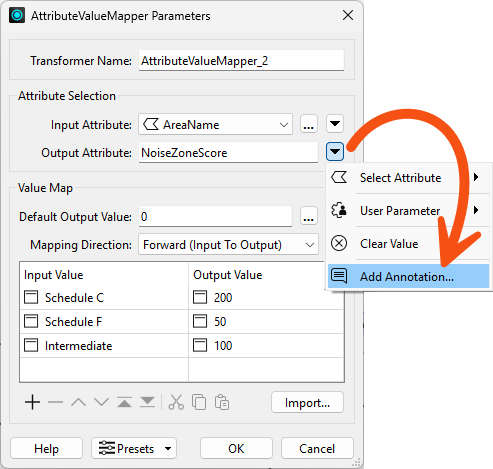Viewport: 493px width, 469px height.
Task: Expand Select Attribute submenu arrow
Action: pos(476,177)
